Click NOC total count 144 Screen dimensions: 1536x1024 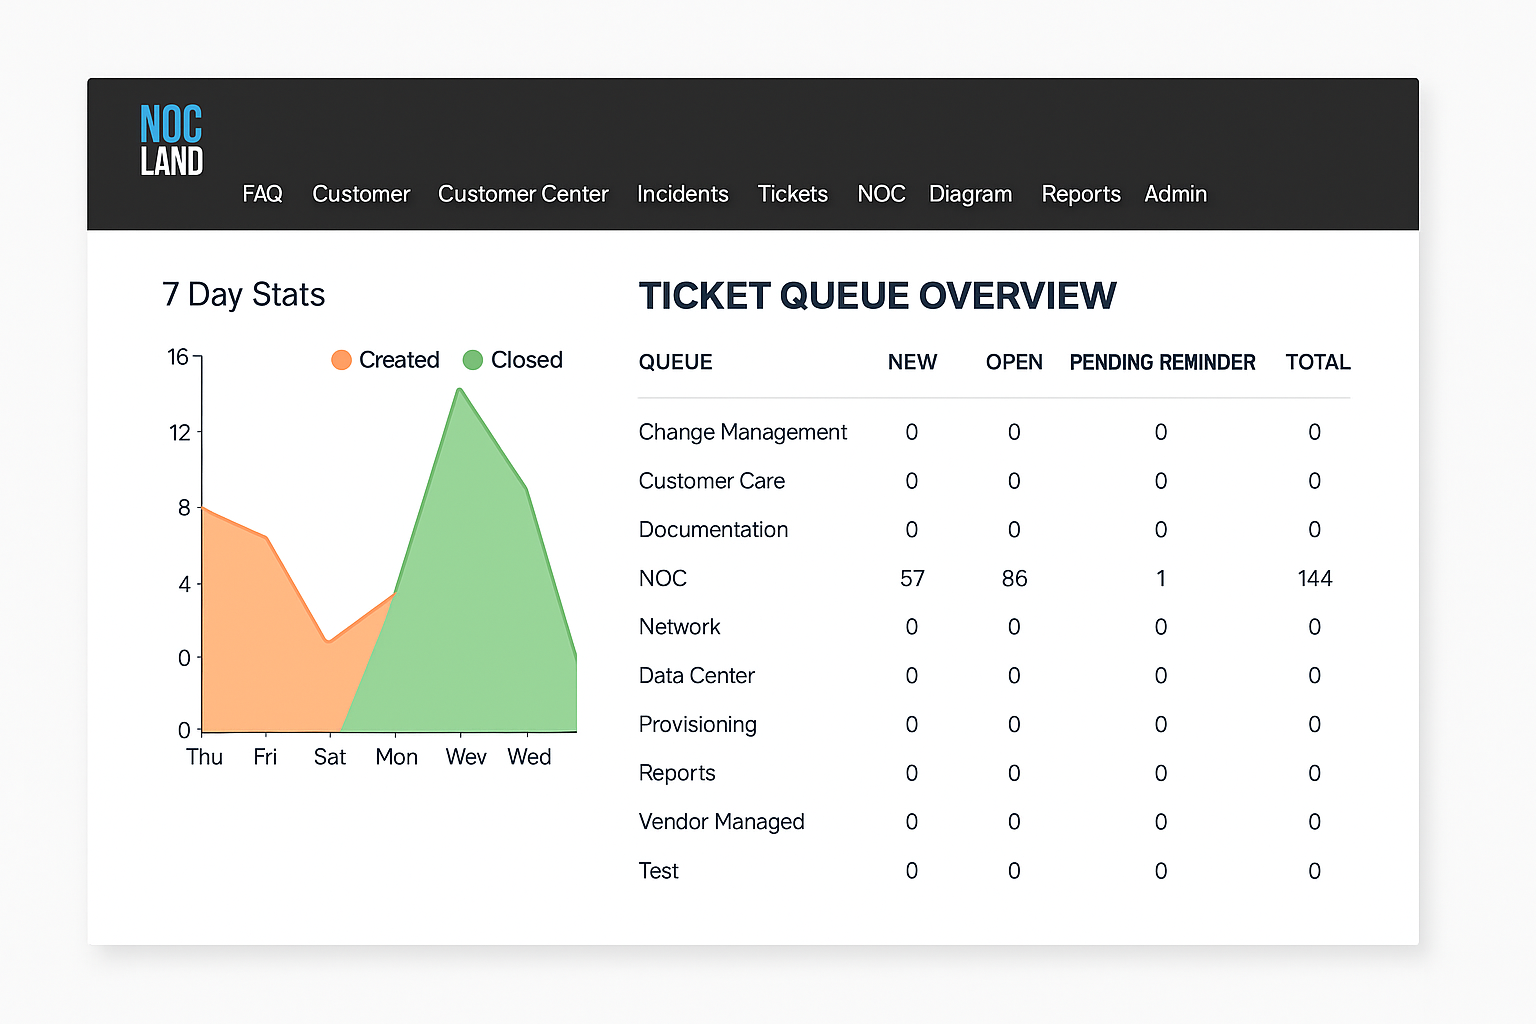pos(1314,578)
